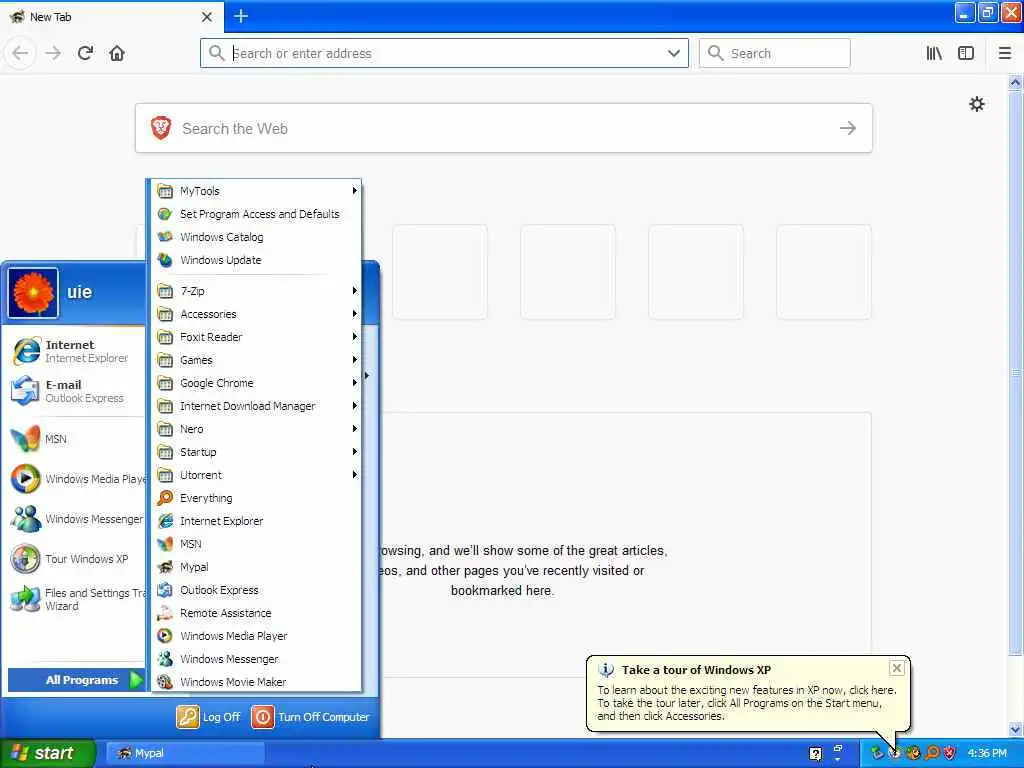Launch Internet Explorer from programs list
The image size is (1024, 768).
pos(257,520)
